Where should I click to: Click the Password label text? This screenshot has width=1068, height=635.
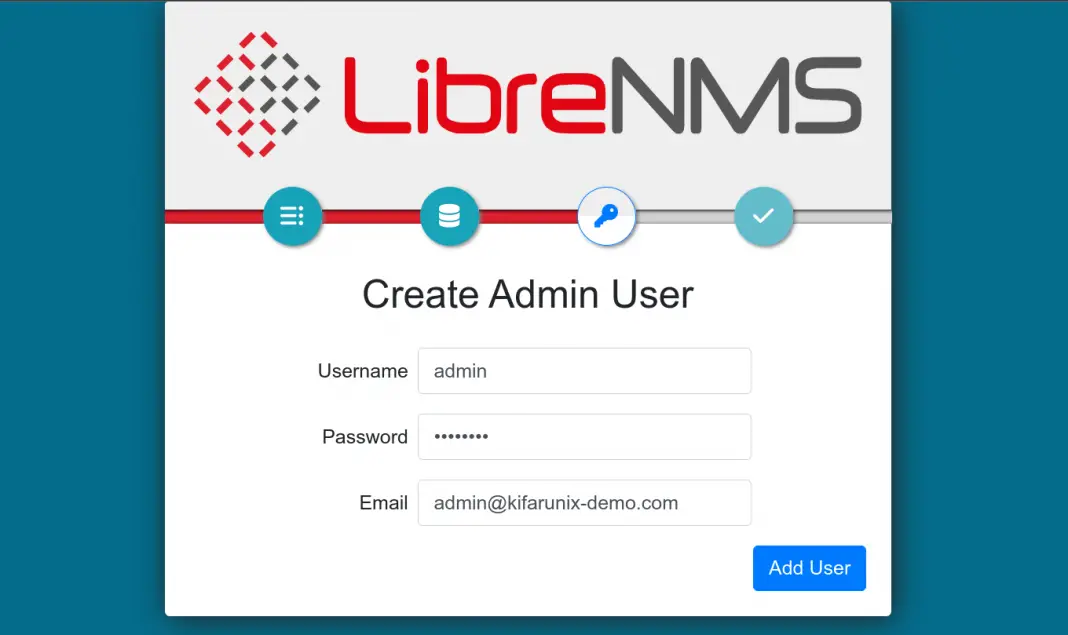[x=364, y=437]
